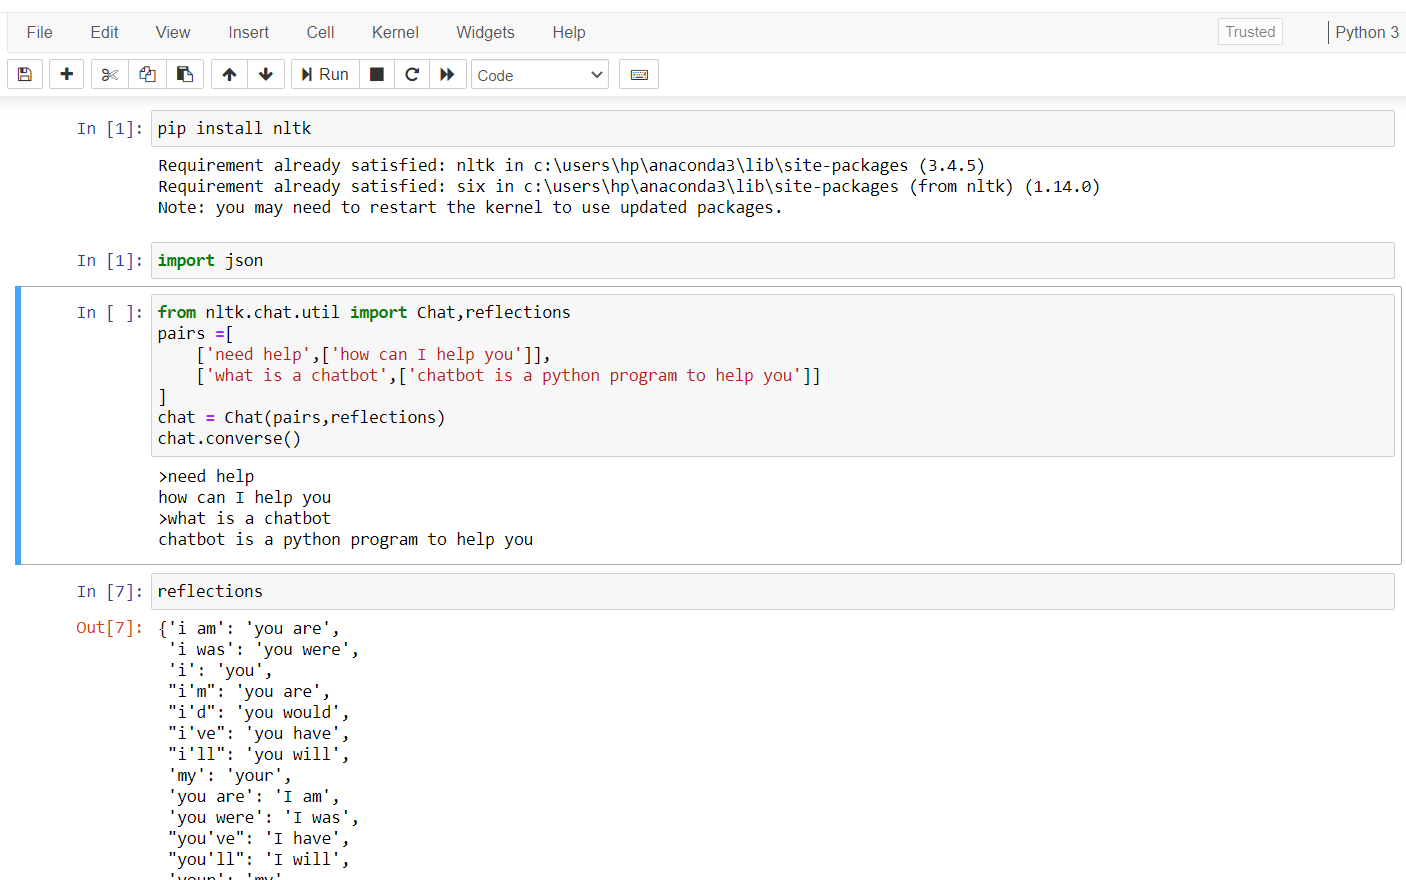Screen dimensions: 1406x880
Task: Cut selected cells using the scissors icon
Action: (110, 75)
